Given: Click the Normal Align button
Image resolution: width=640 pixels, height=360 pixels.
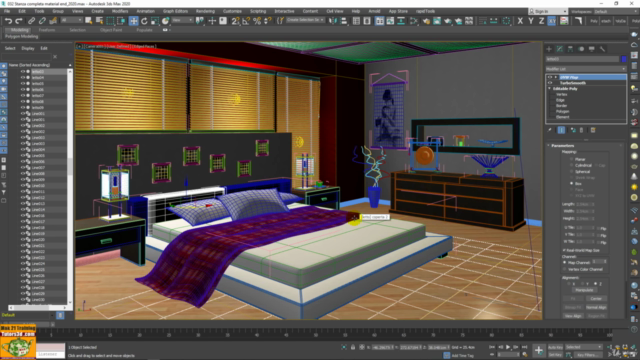Looking at the screenshot, I should click(596, 307).
